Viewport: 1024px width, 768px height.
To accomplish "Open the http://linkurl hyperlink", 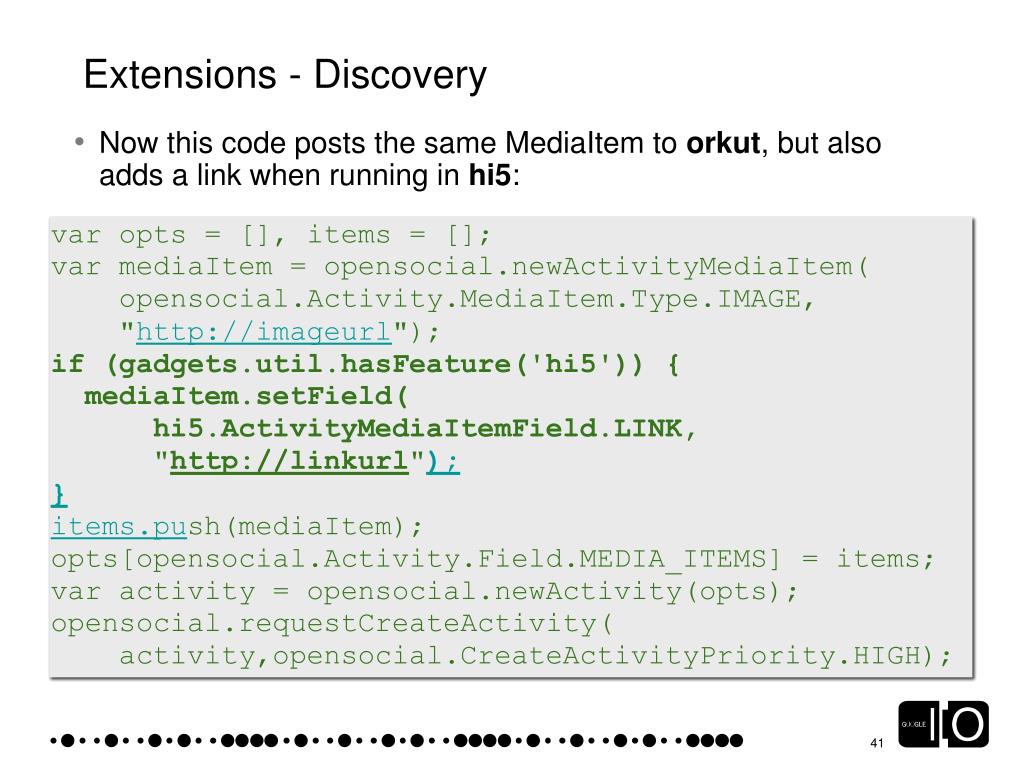I will point(289,461).
